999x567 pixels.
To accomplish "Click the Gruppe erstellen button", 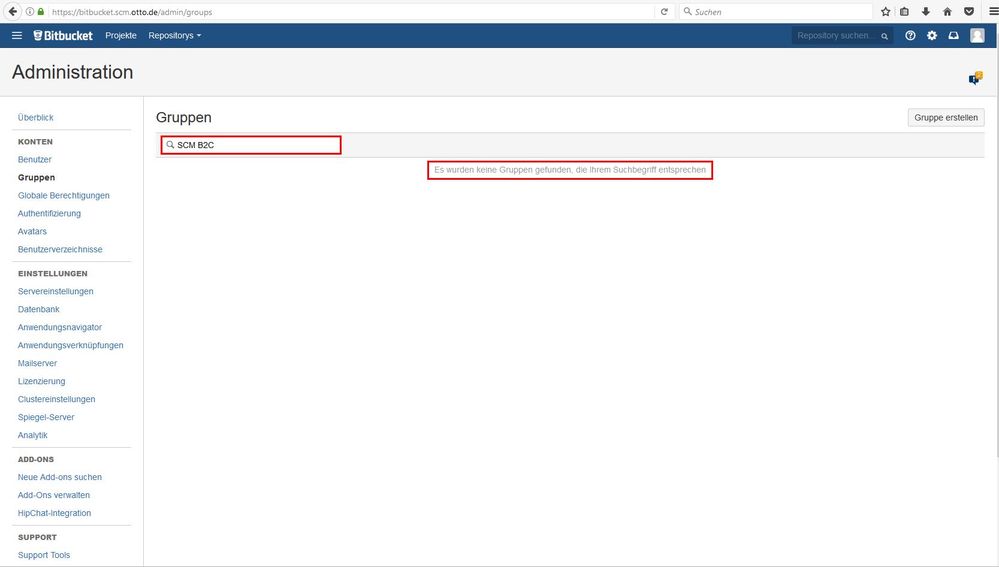I will coord(945,117).
